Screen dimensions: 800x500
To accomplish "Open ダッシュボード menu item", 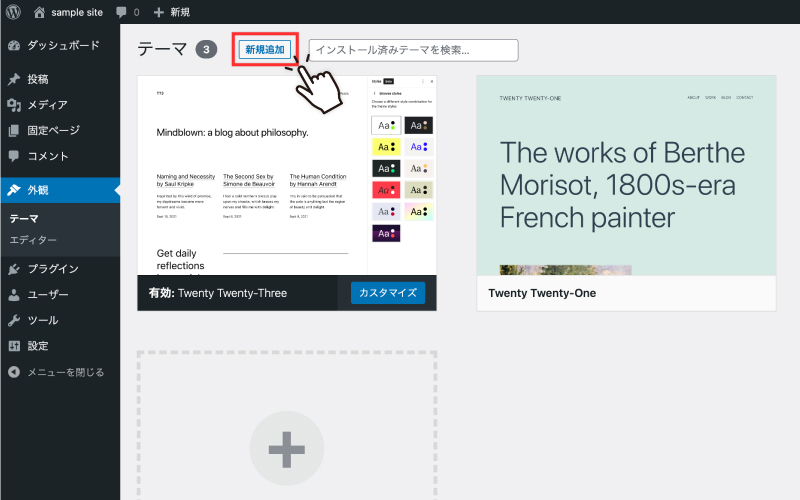I will (x=60, y=45).
